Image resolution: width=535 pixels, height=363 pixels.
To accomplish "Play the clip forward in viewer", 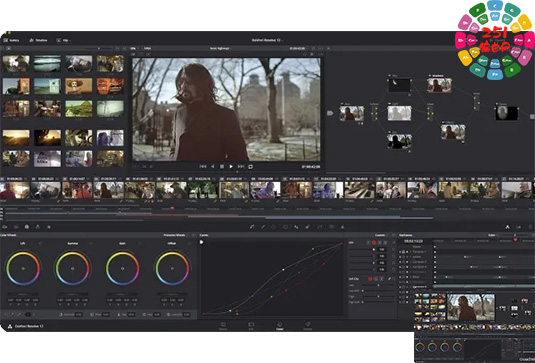I will 231,166.
